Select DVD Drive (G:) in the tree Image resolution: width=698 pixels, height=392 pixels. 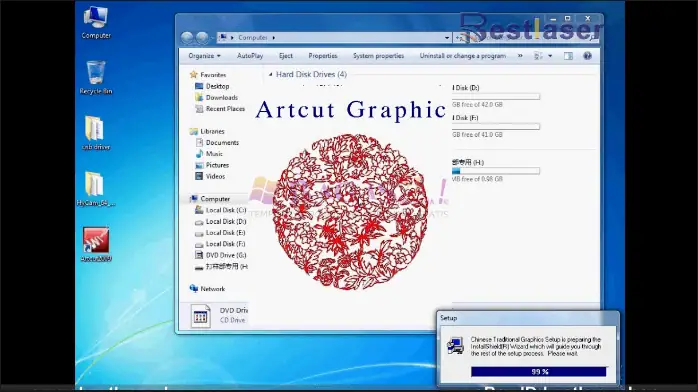[x=226, y=255]
